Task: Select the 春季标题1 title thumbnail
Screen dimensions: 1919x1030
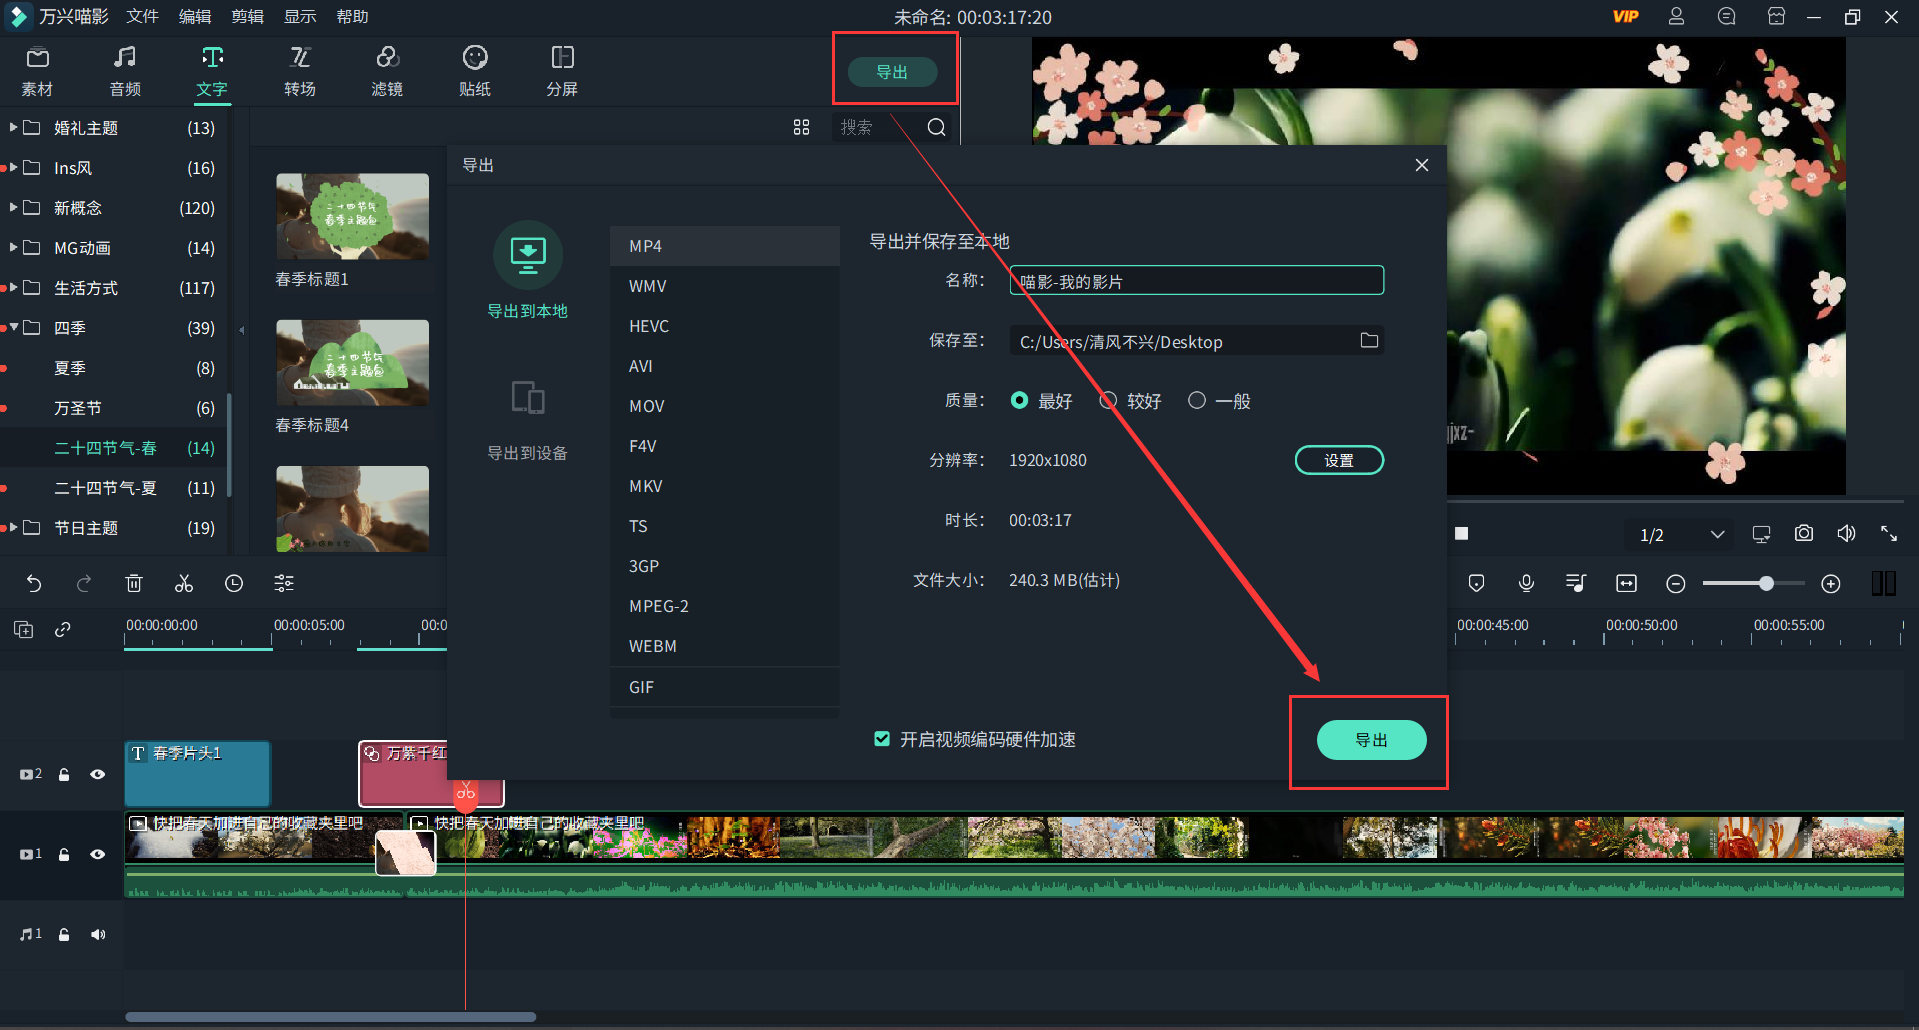Action: 352,217
